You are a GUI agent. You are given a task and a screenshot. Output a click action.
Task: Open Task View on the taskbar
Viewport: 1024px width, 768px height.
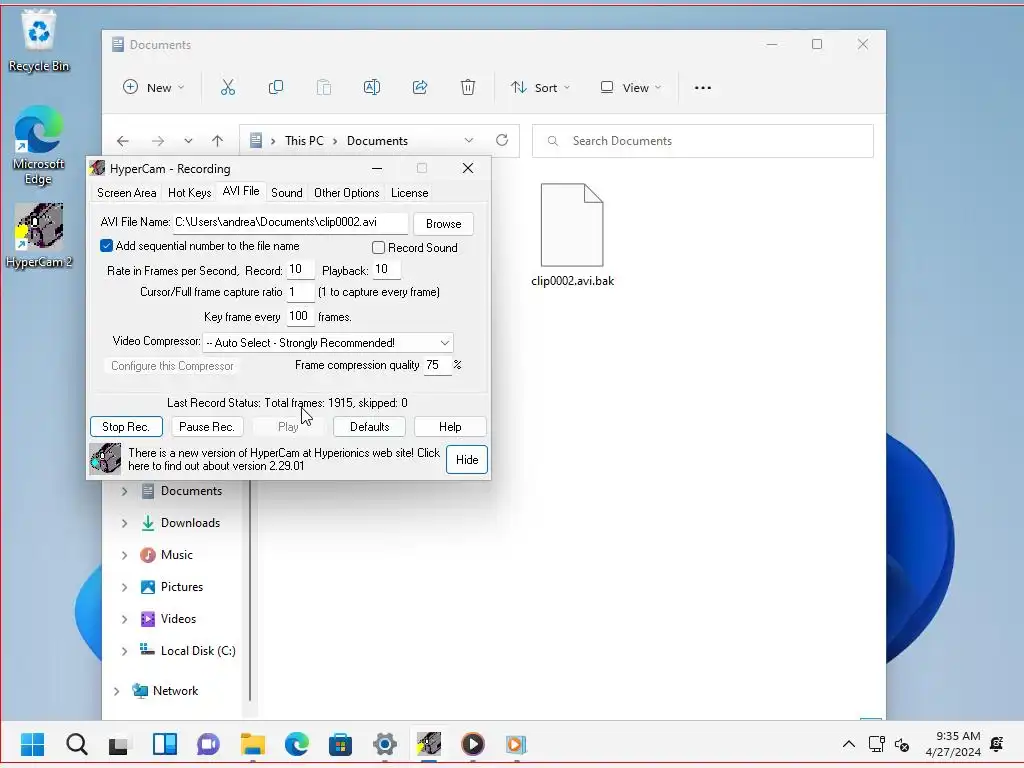point(119,744)
